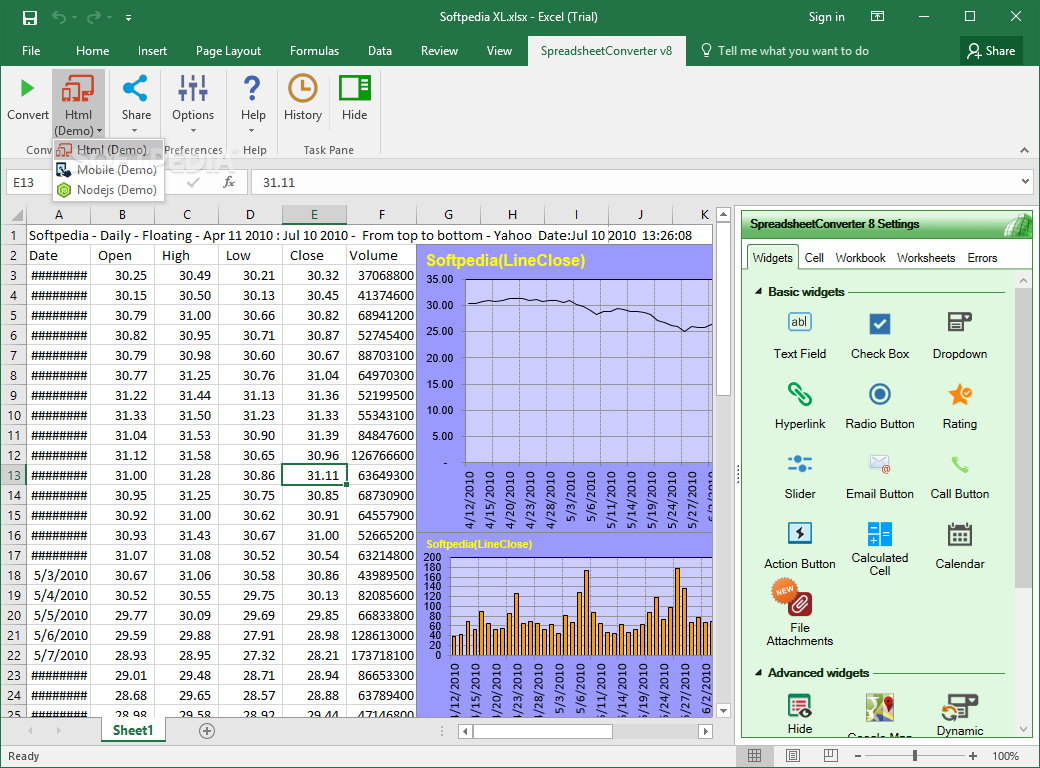Screen dimensions: 1040x768
Task: Switch to the Workbook settings tab
Action: point(860,258)
